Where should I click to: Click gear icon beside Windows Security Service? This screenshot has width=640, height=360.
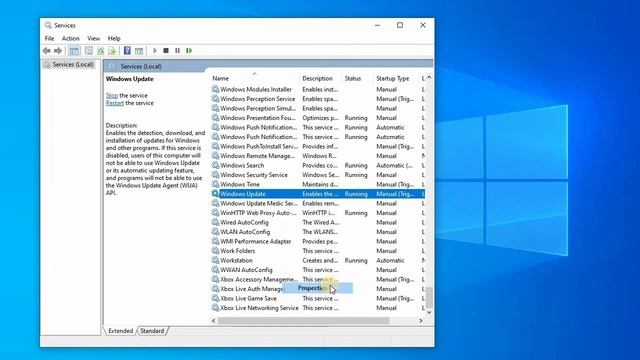pos(215,175)
